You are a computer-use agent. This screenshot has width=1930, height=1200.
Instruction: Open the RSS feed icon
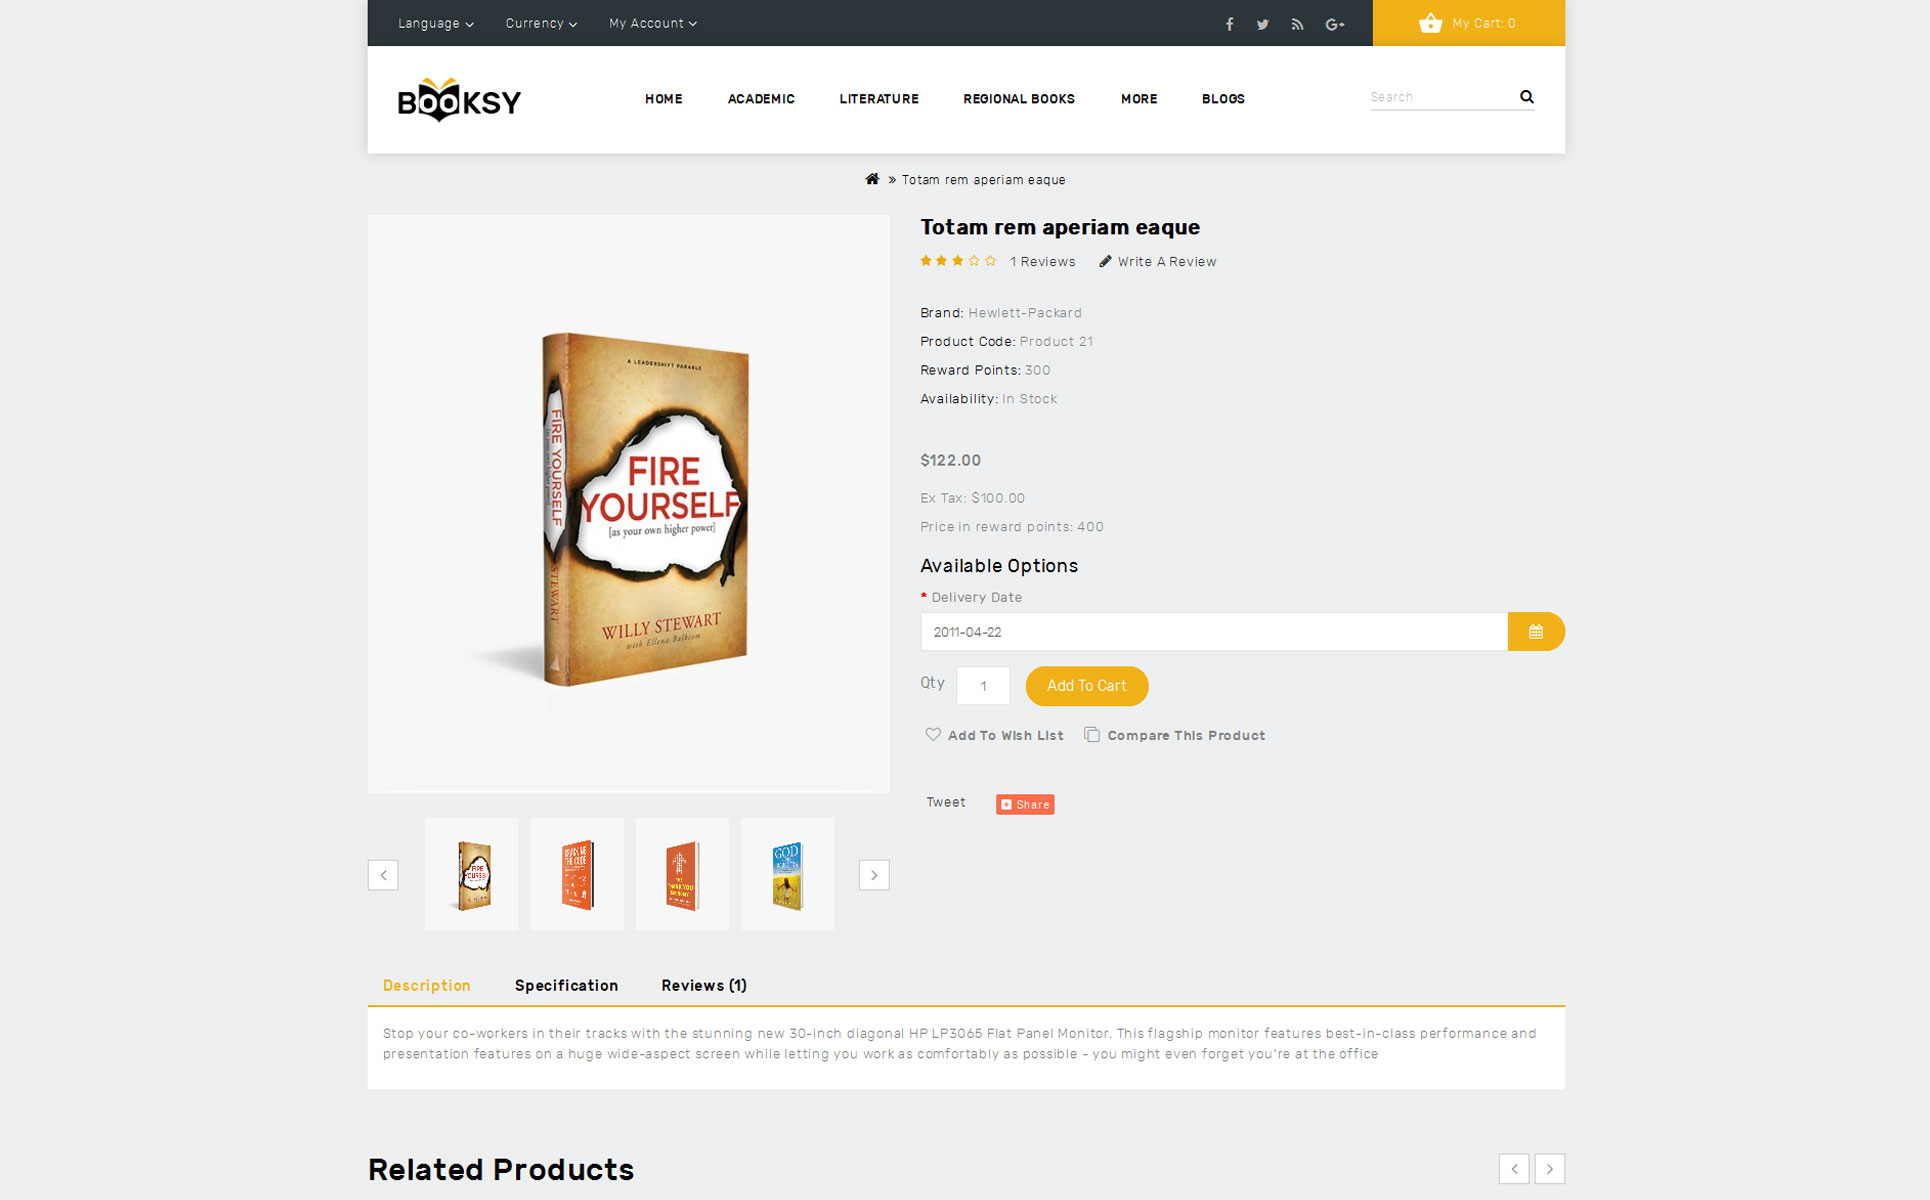coord(1297,24)
